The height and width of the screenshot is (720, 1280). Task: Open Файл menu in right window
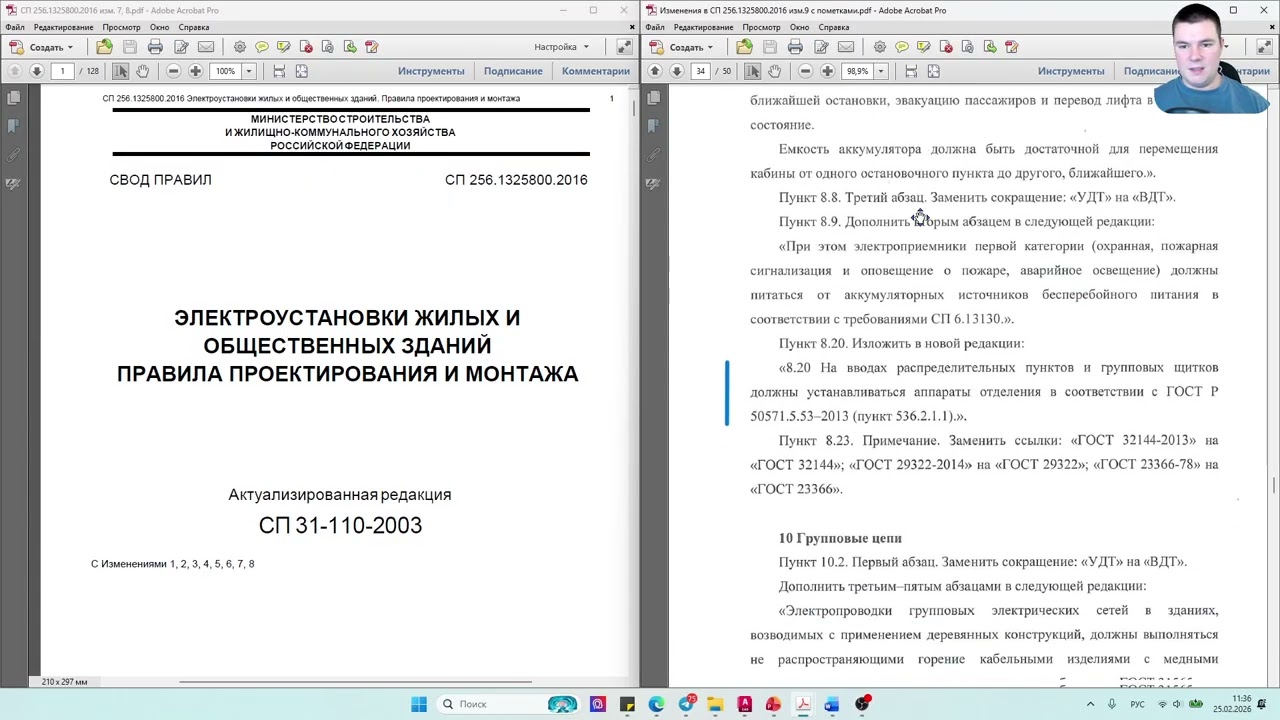(x=654, y=27)
